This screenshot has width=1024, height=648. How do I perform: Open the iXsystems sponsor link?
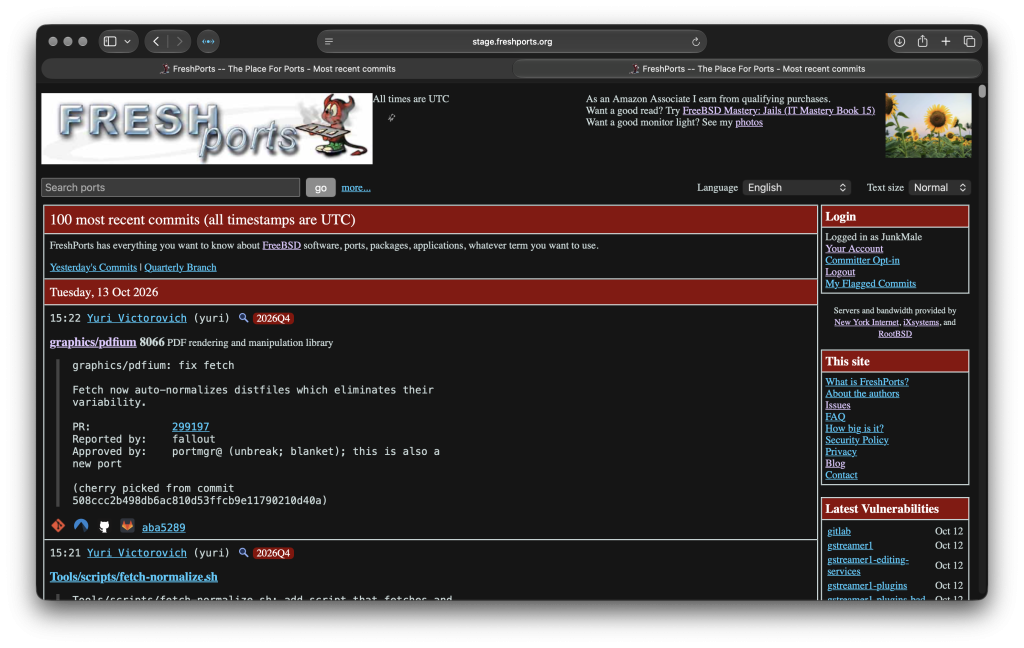pyautogui.click(x=921, y=322)
